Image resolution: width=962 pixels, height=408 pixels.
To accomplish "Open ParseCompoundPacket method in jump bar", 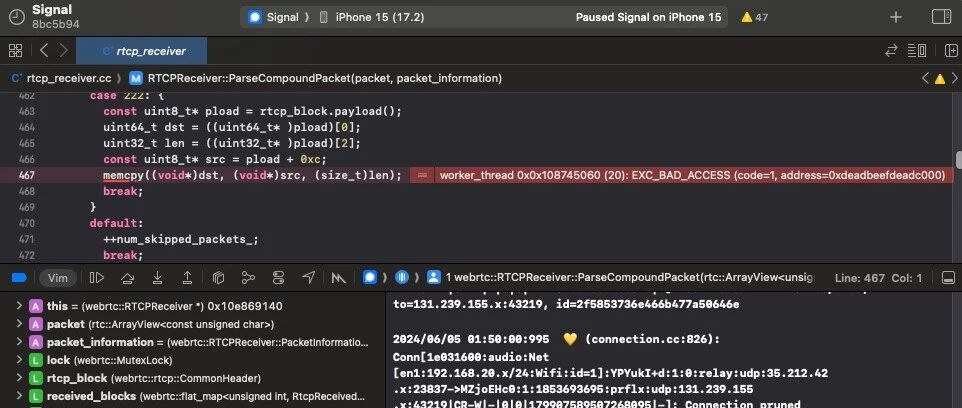I will (x=317, y=79).
